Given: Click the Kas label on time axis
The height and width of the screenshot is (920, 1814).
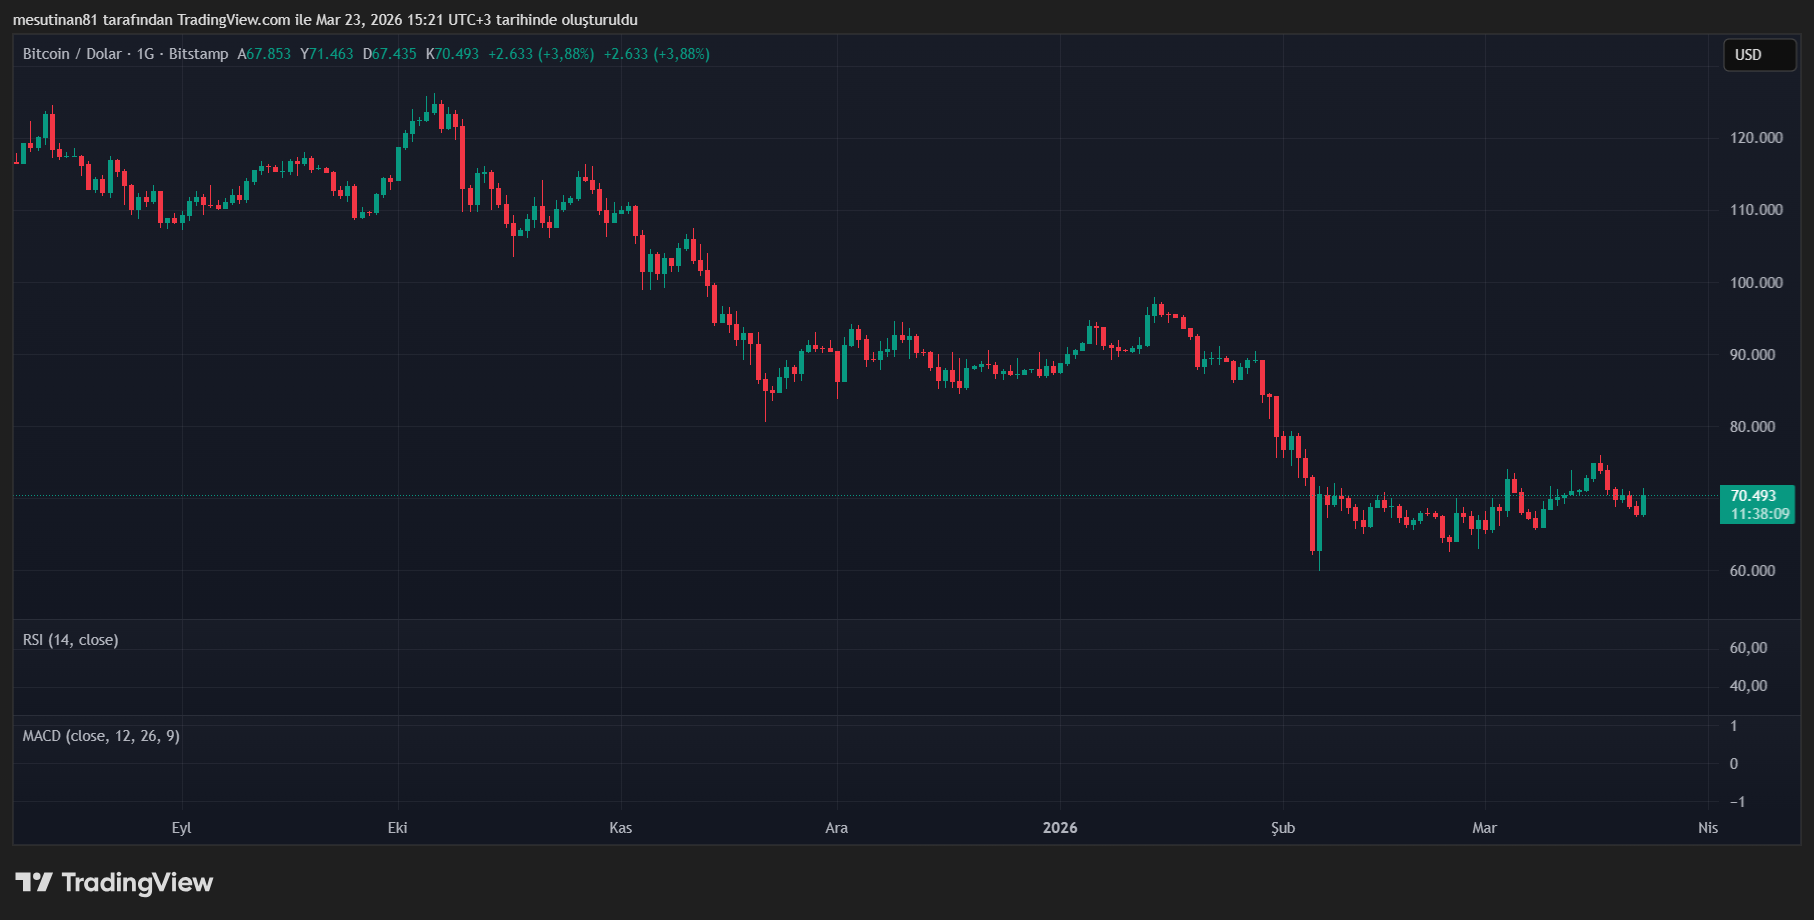Looking at the screenshot, I should (620, 828).
